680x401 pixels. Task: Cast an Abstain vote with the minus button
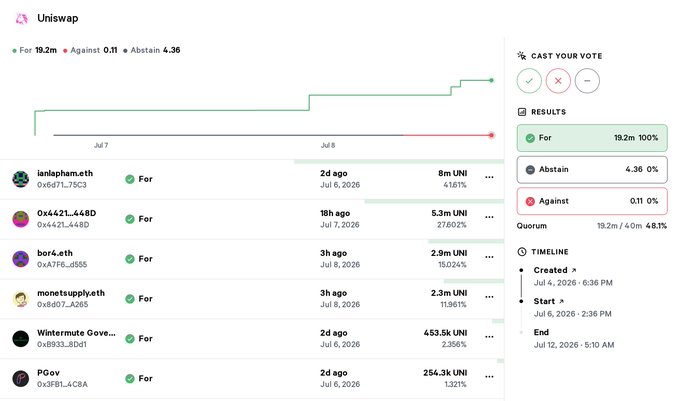587,81
